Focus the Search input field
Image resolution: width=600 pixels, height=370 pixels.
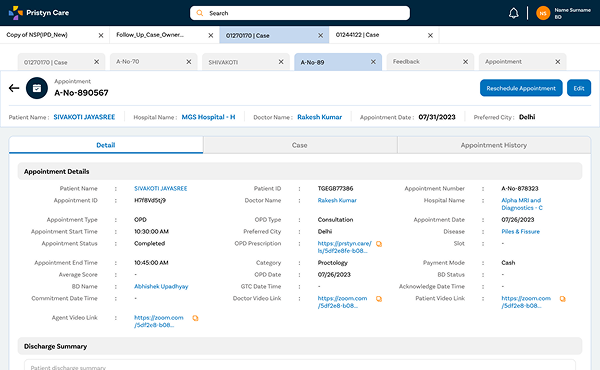pyautogui.click(x=300, y=13)
